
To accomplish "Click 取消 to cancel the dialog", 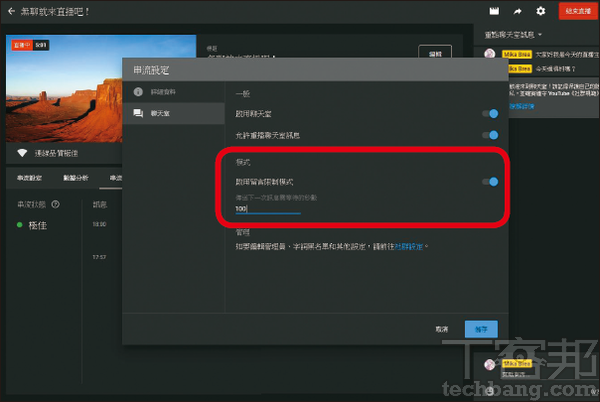I will click(x=442, y=328).
